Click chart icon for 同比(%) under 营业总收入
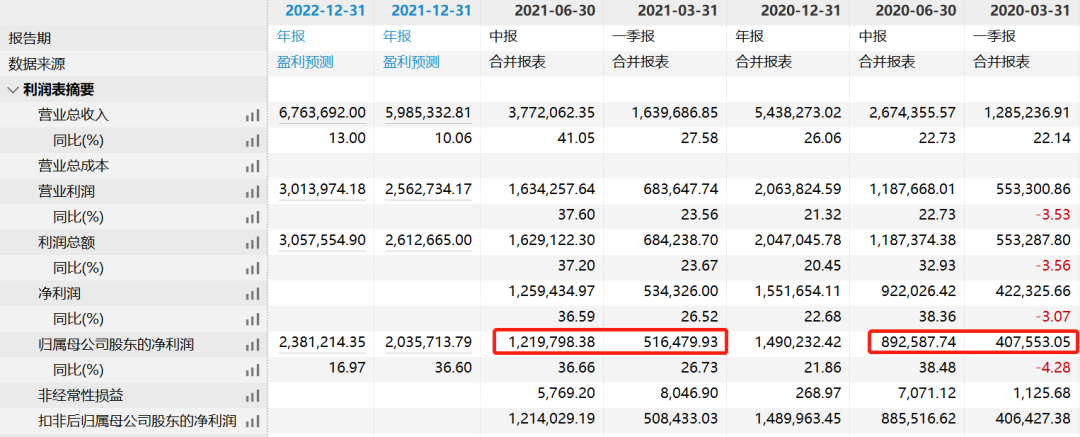The image size is (1080, 437). pos(252,140)
